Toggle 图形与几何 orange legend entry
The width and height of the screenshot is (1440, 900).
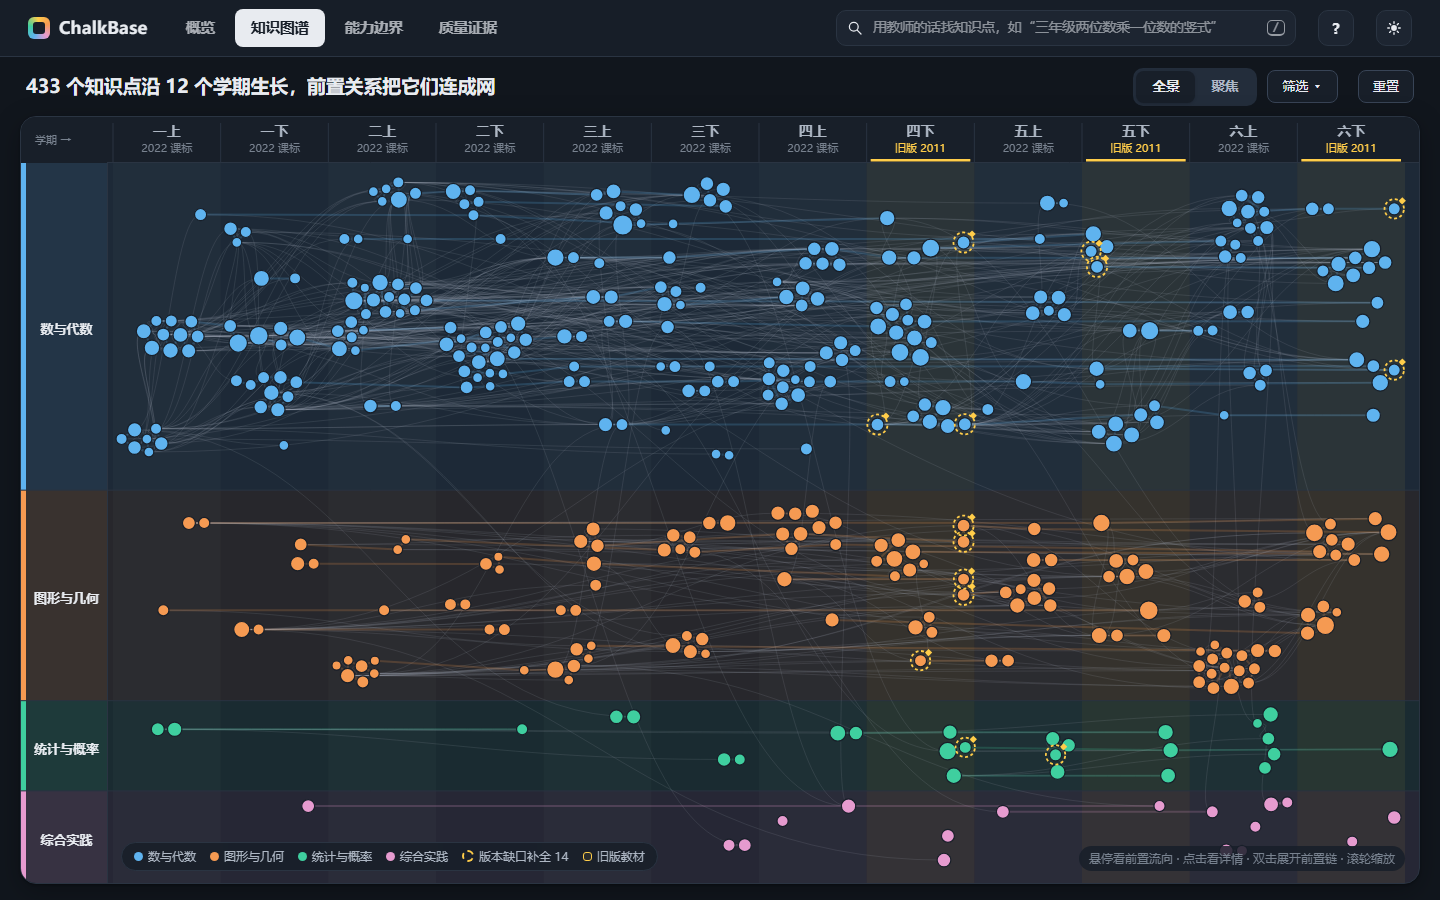[x=247, y=857]
